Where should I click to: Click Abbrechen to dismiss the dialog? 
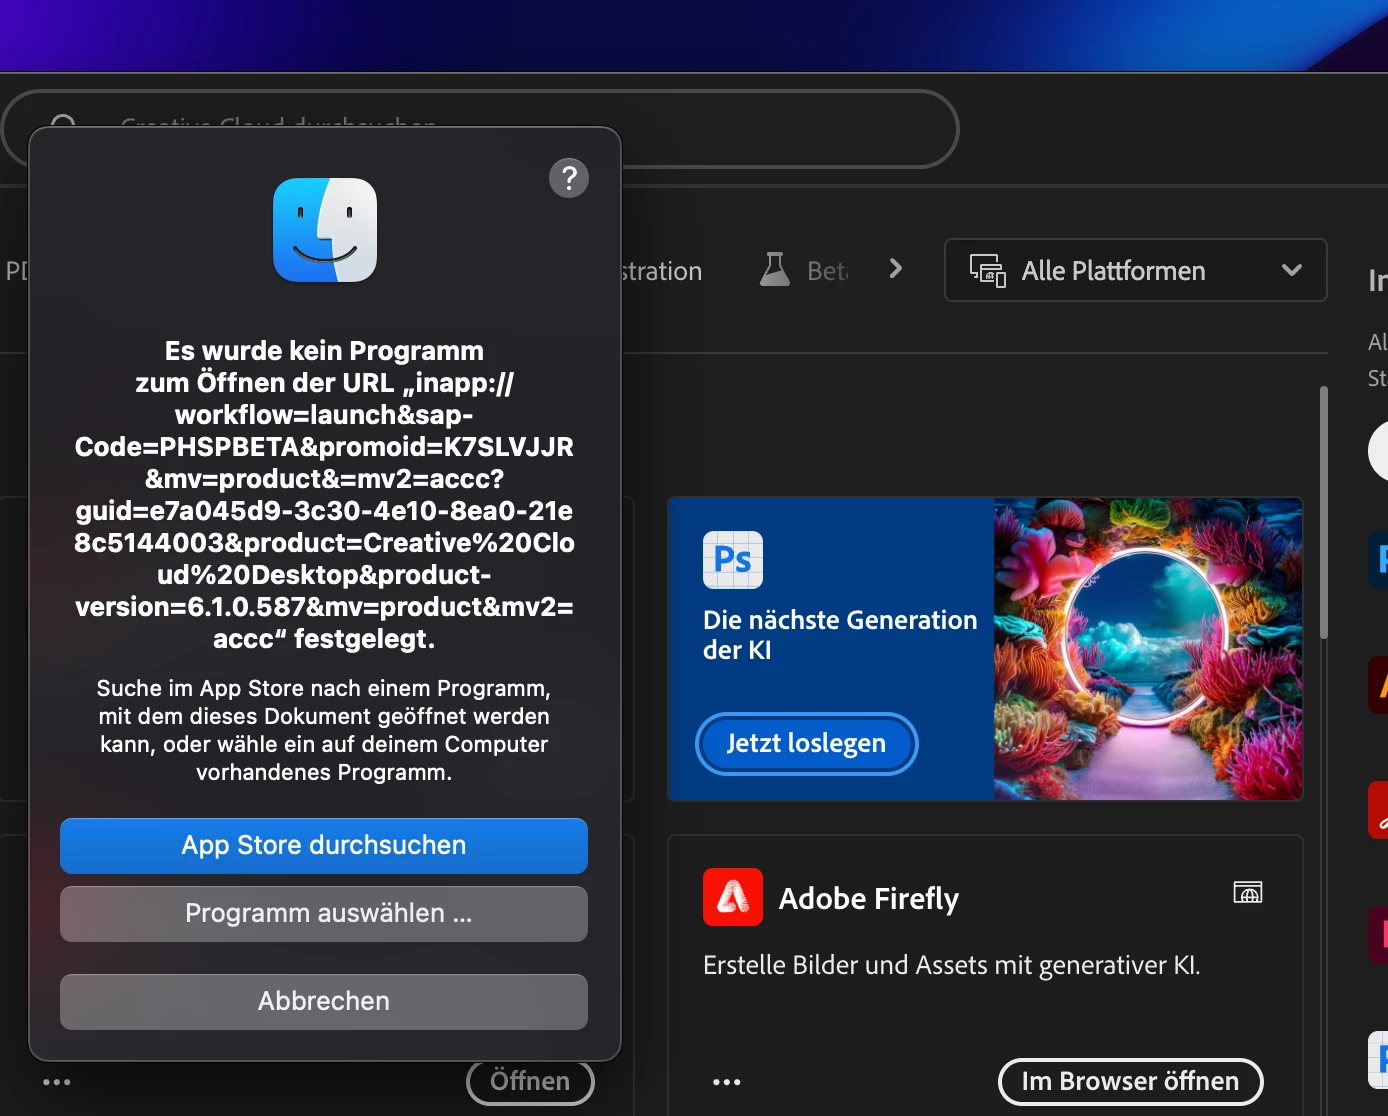(324, 1002)
